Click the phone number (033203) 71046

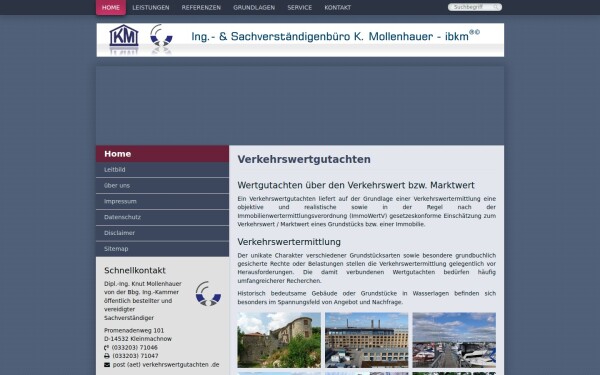pos(135,347)
